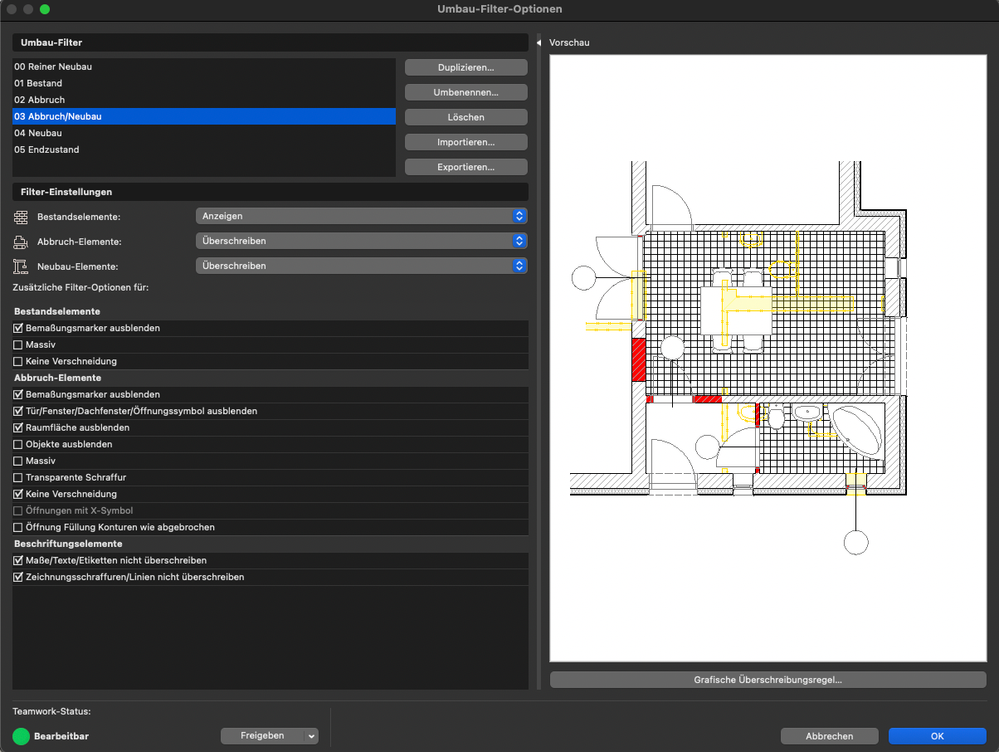Screen dimensions: 999x752
Task: Toggle Tür/Fenster/Dachfenster/Öffnungssymbol ausblenden checkbox
Action: tap(18, 411)
